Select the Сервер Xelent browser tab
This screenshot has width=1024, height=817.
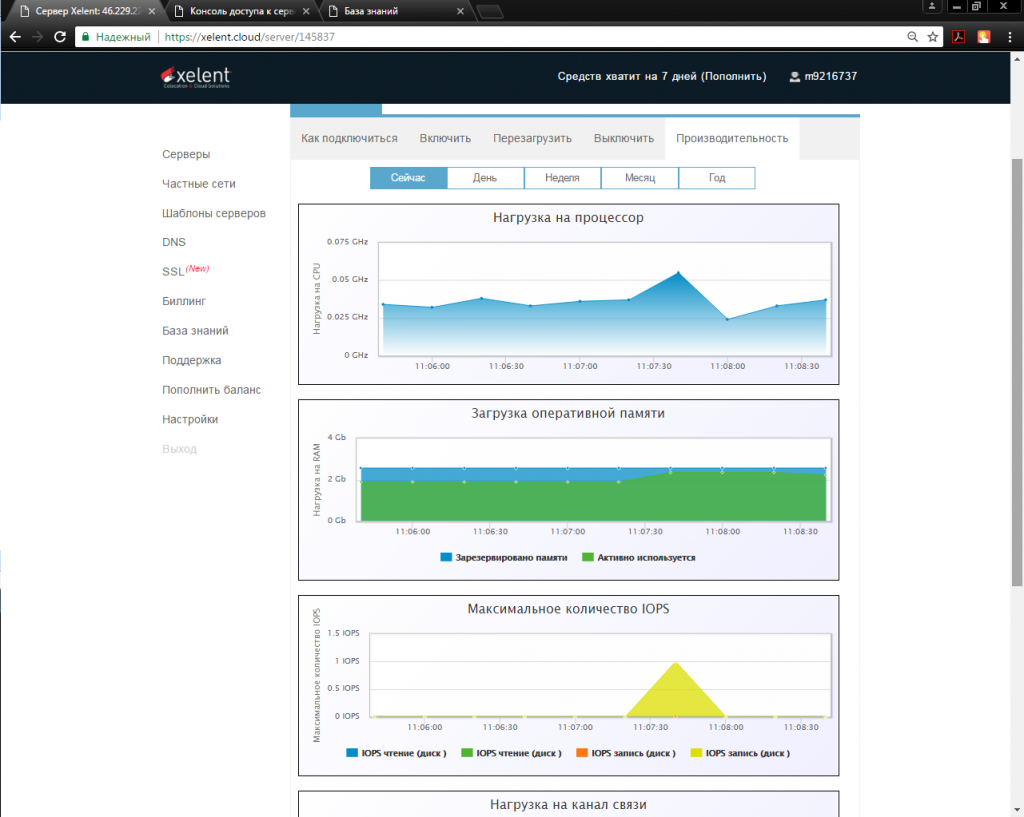point(88,11)
